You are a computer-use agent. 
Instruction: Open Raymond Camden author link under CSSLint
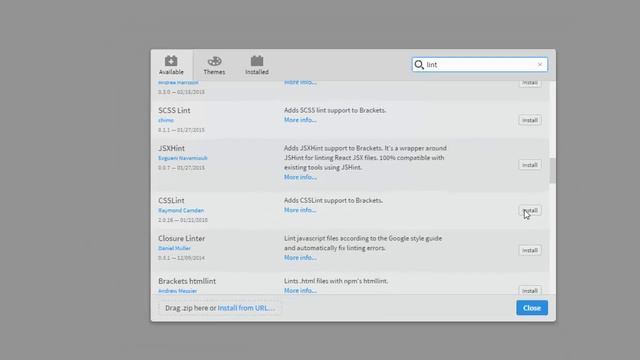[181, 211]
